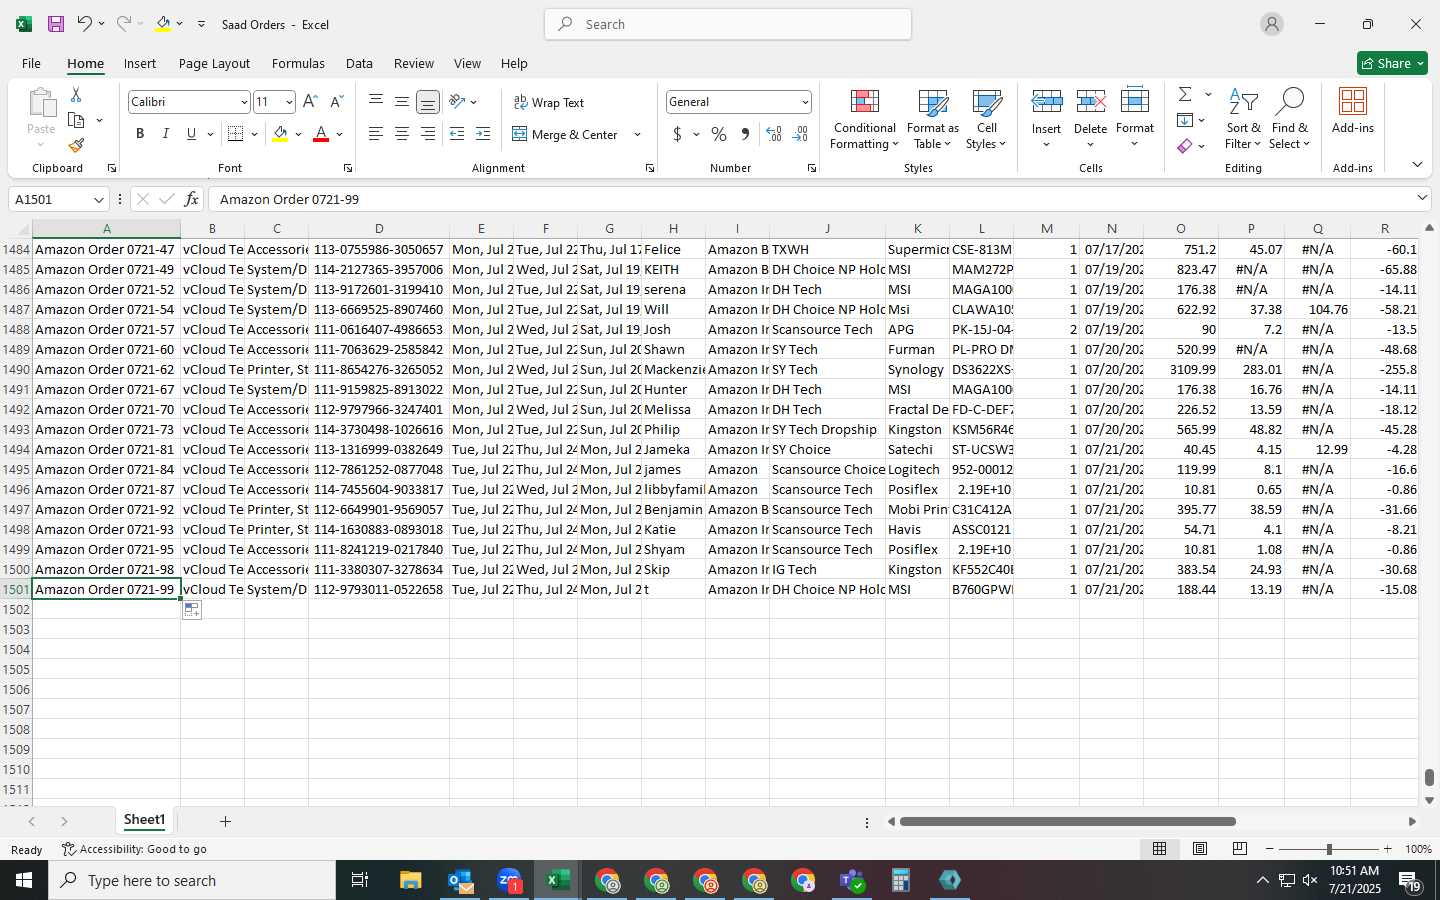Expand the Merge & Center dropdown arrow
The image size is (1440, 900).
pos(637,134)
